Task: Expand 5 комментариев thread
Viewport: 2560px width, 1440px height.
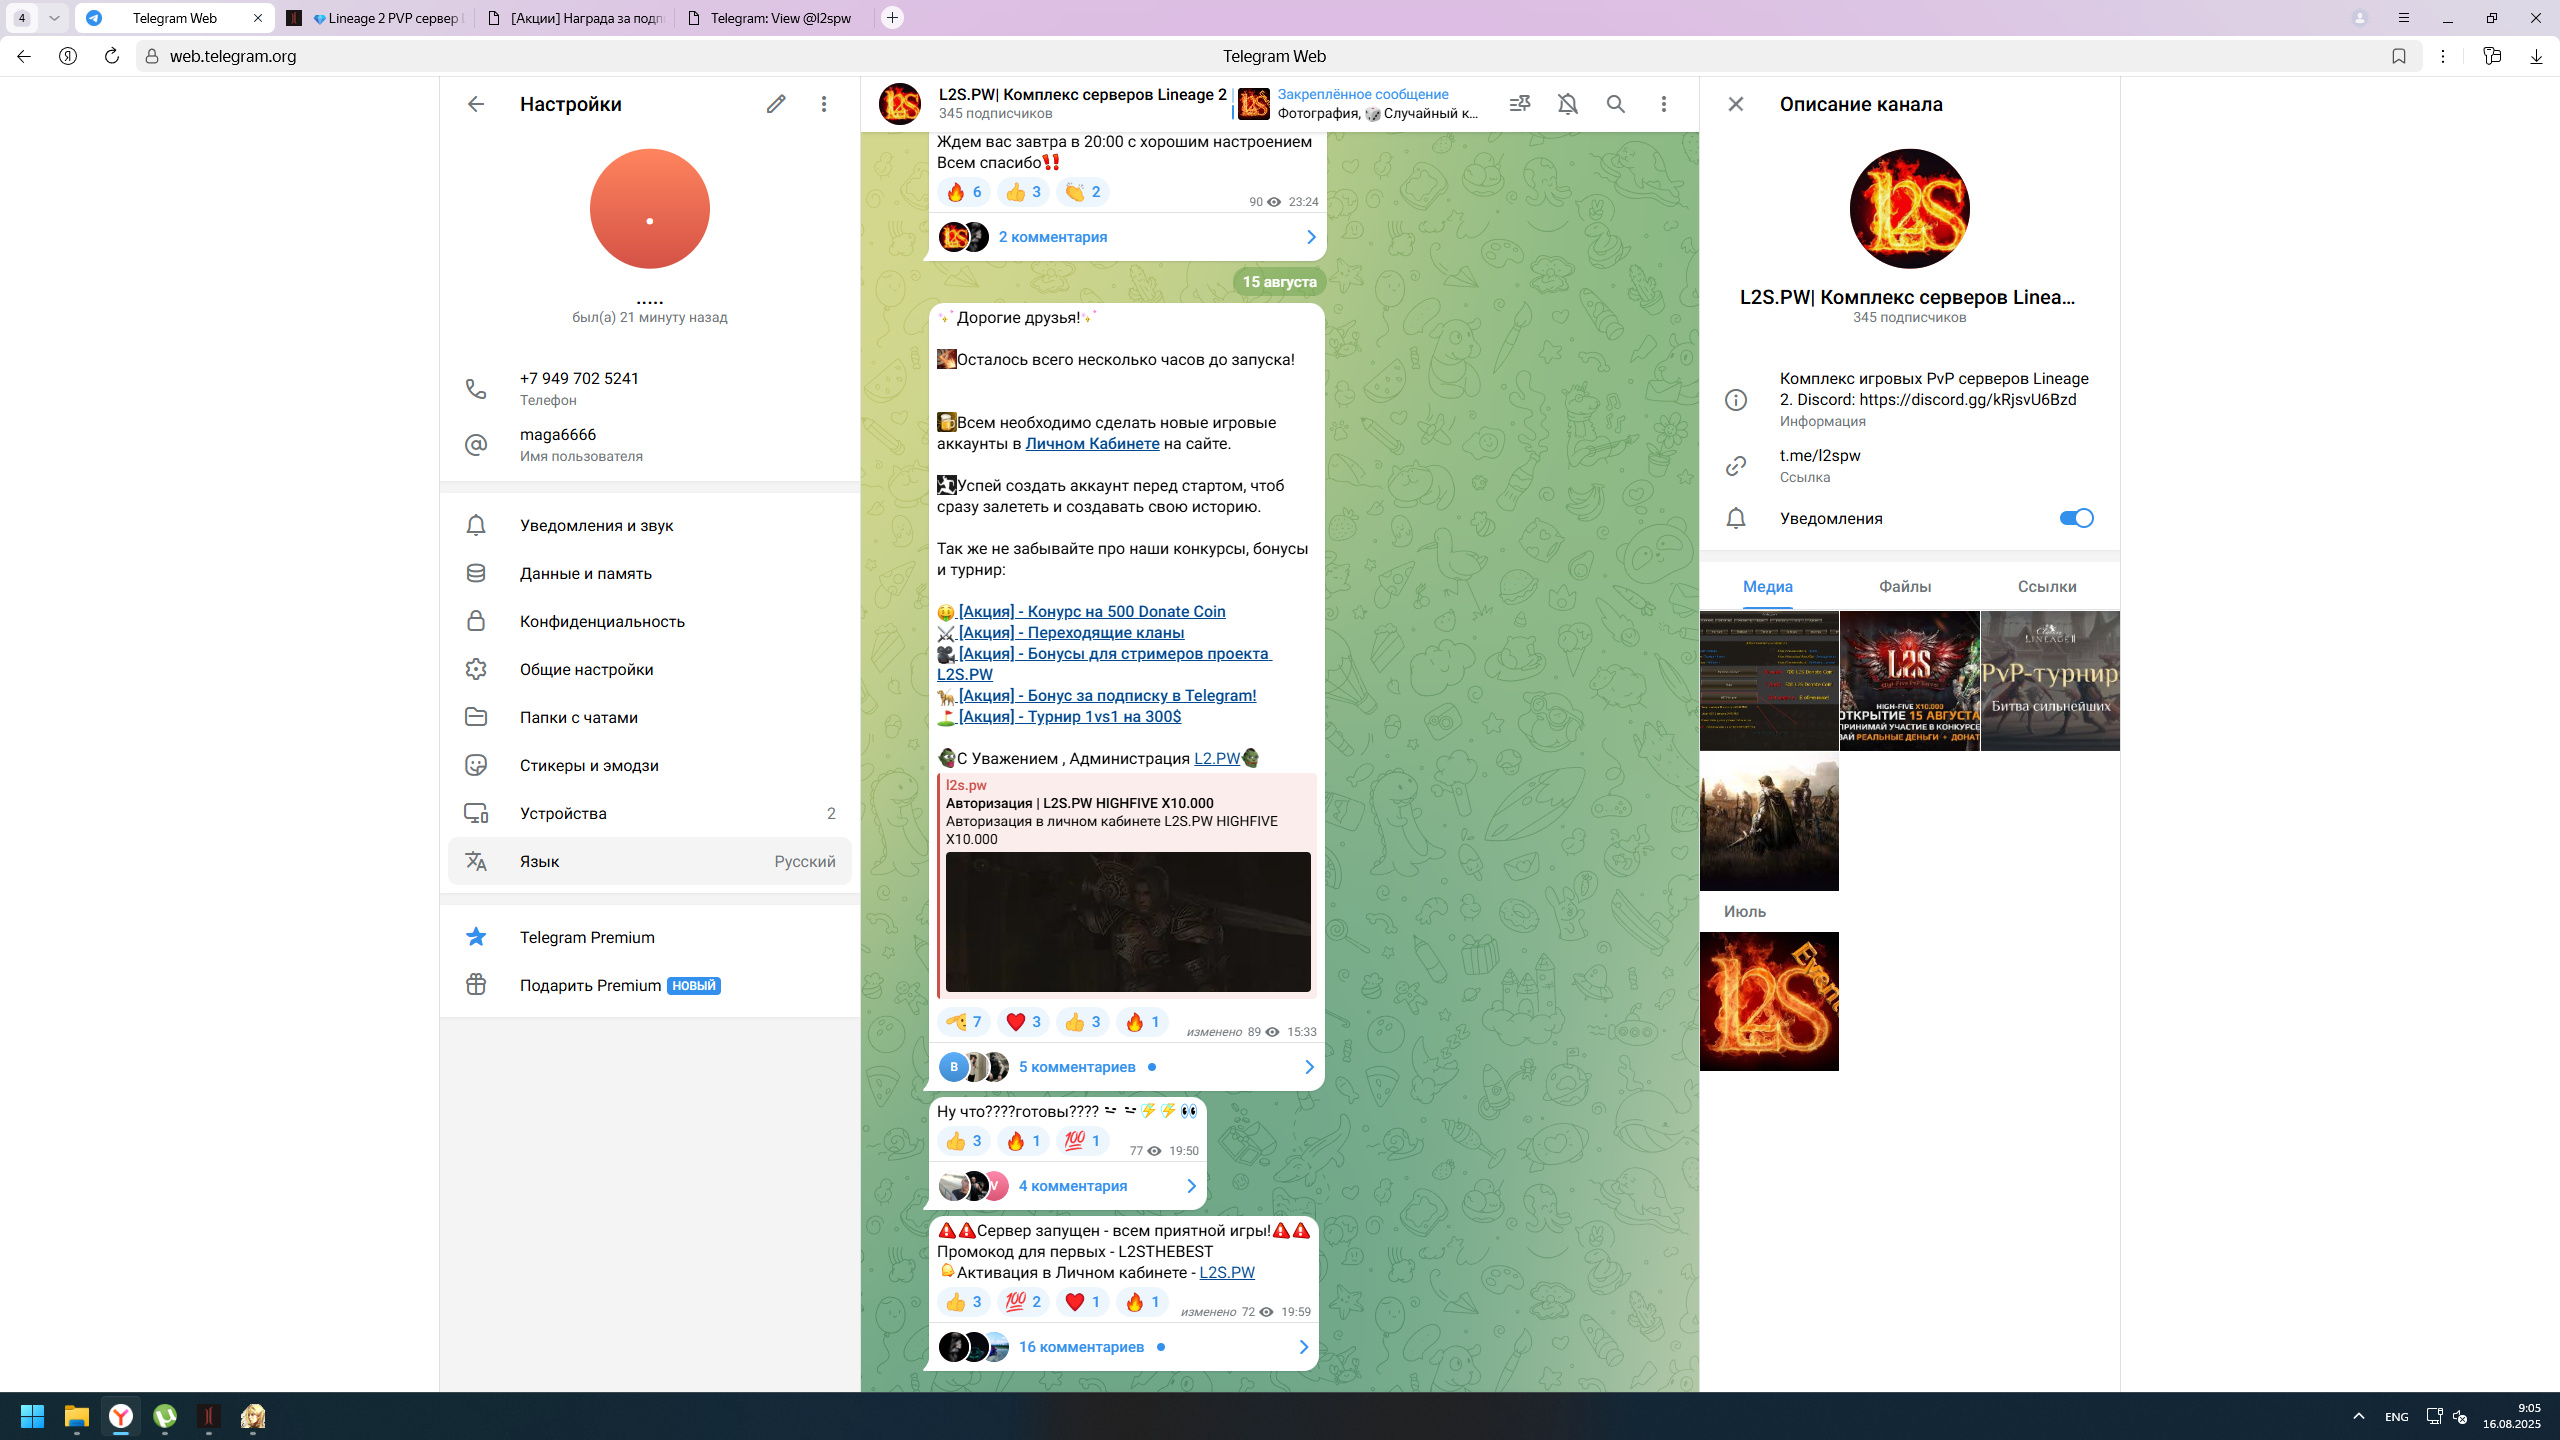Action: (1126, 1067)
